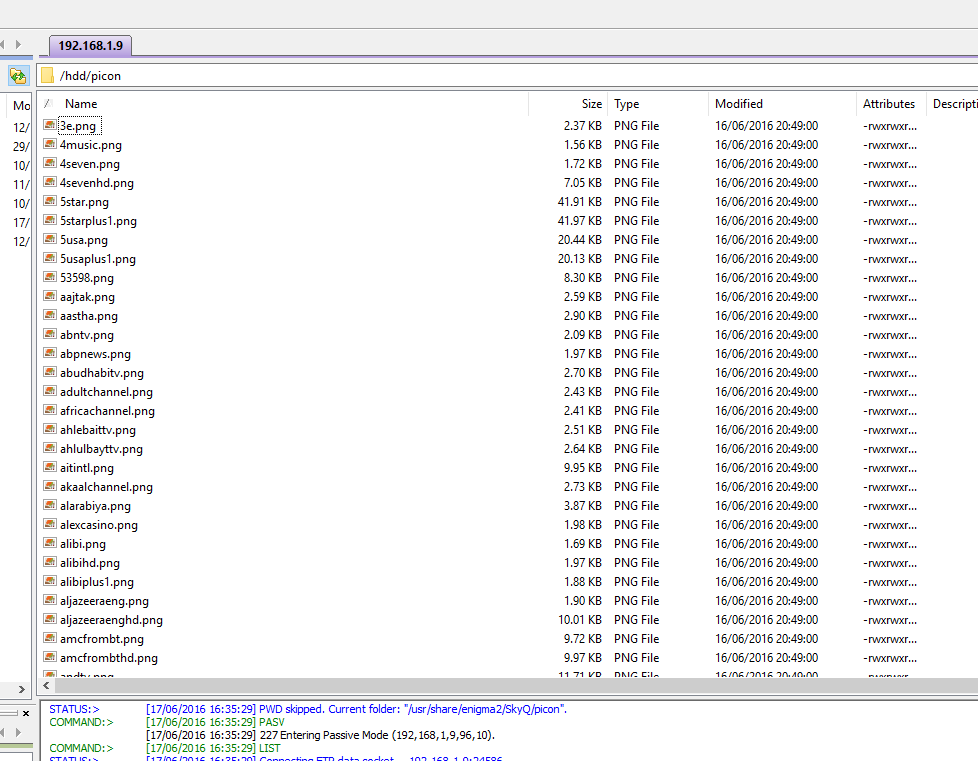978x761 pixels.
Task: Select the aajtak.png file icon
Action: (50, 296)
